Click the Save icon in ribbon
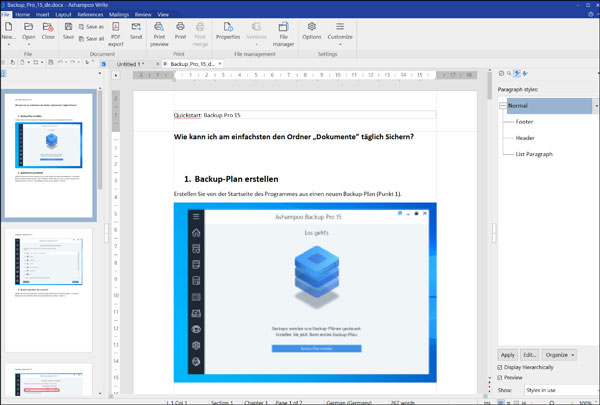This screenshot has width=600, height=405. point(69,31)
